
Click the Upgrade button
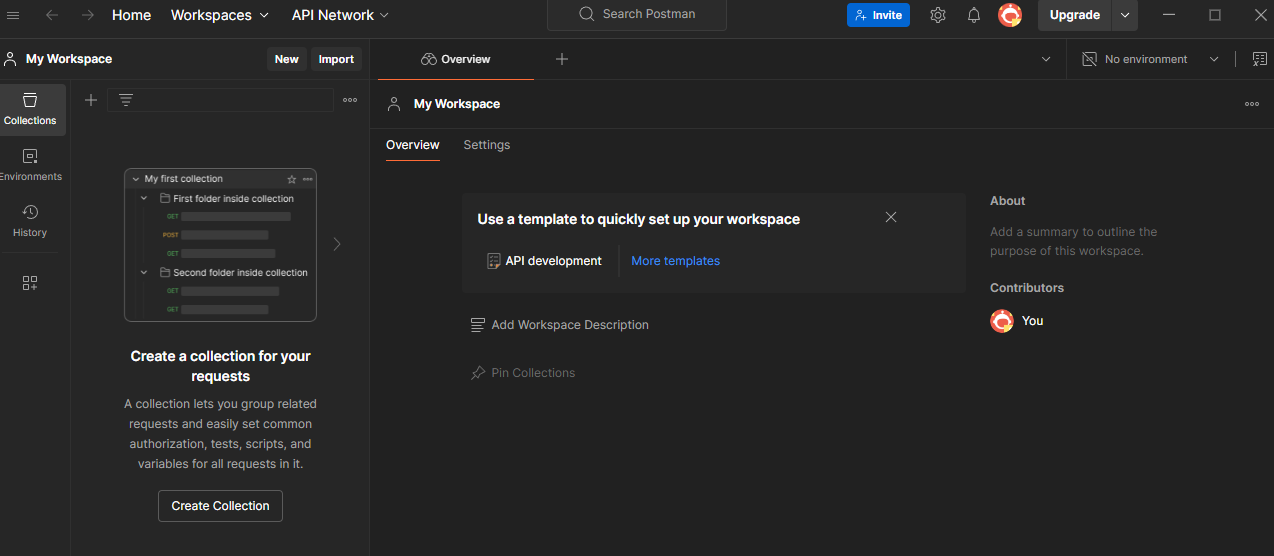pyautogui.click(x=1074, y=15)
